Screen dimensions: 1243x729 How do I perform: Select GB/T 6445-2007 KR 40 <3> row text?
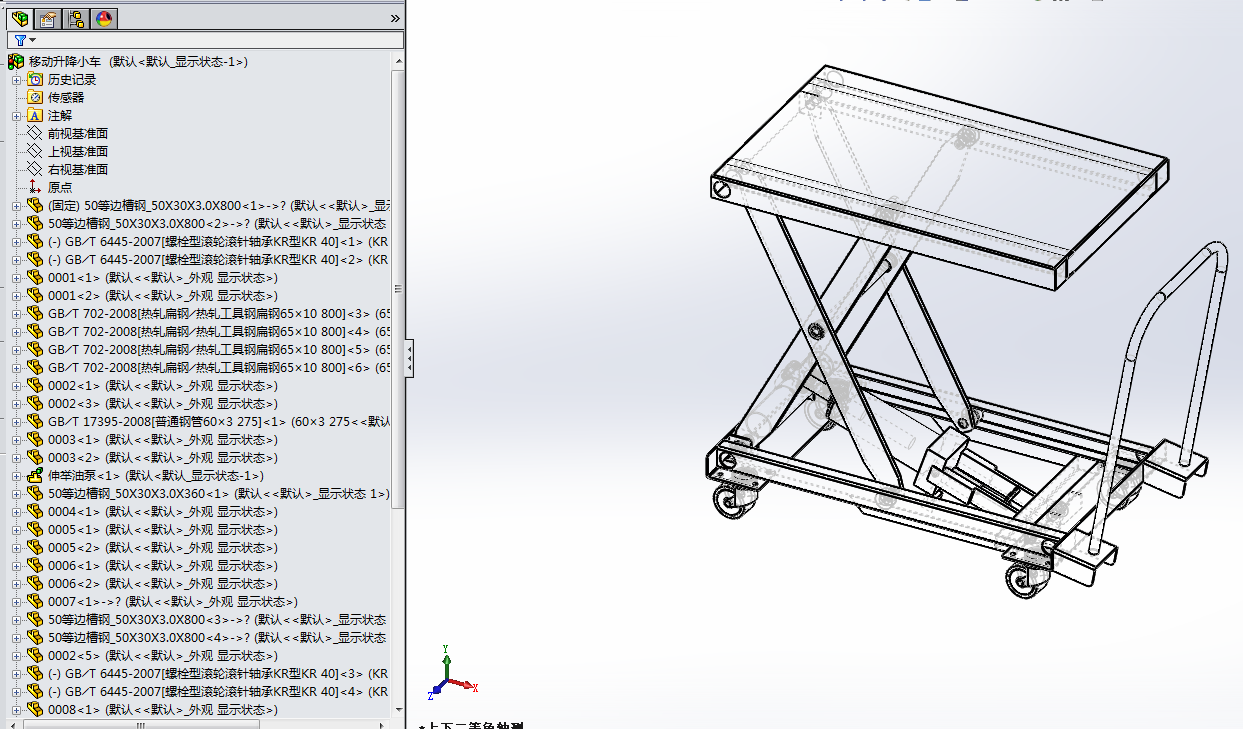pyautogui.click(x=218, y=674)
